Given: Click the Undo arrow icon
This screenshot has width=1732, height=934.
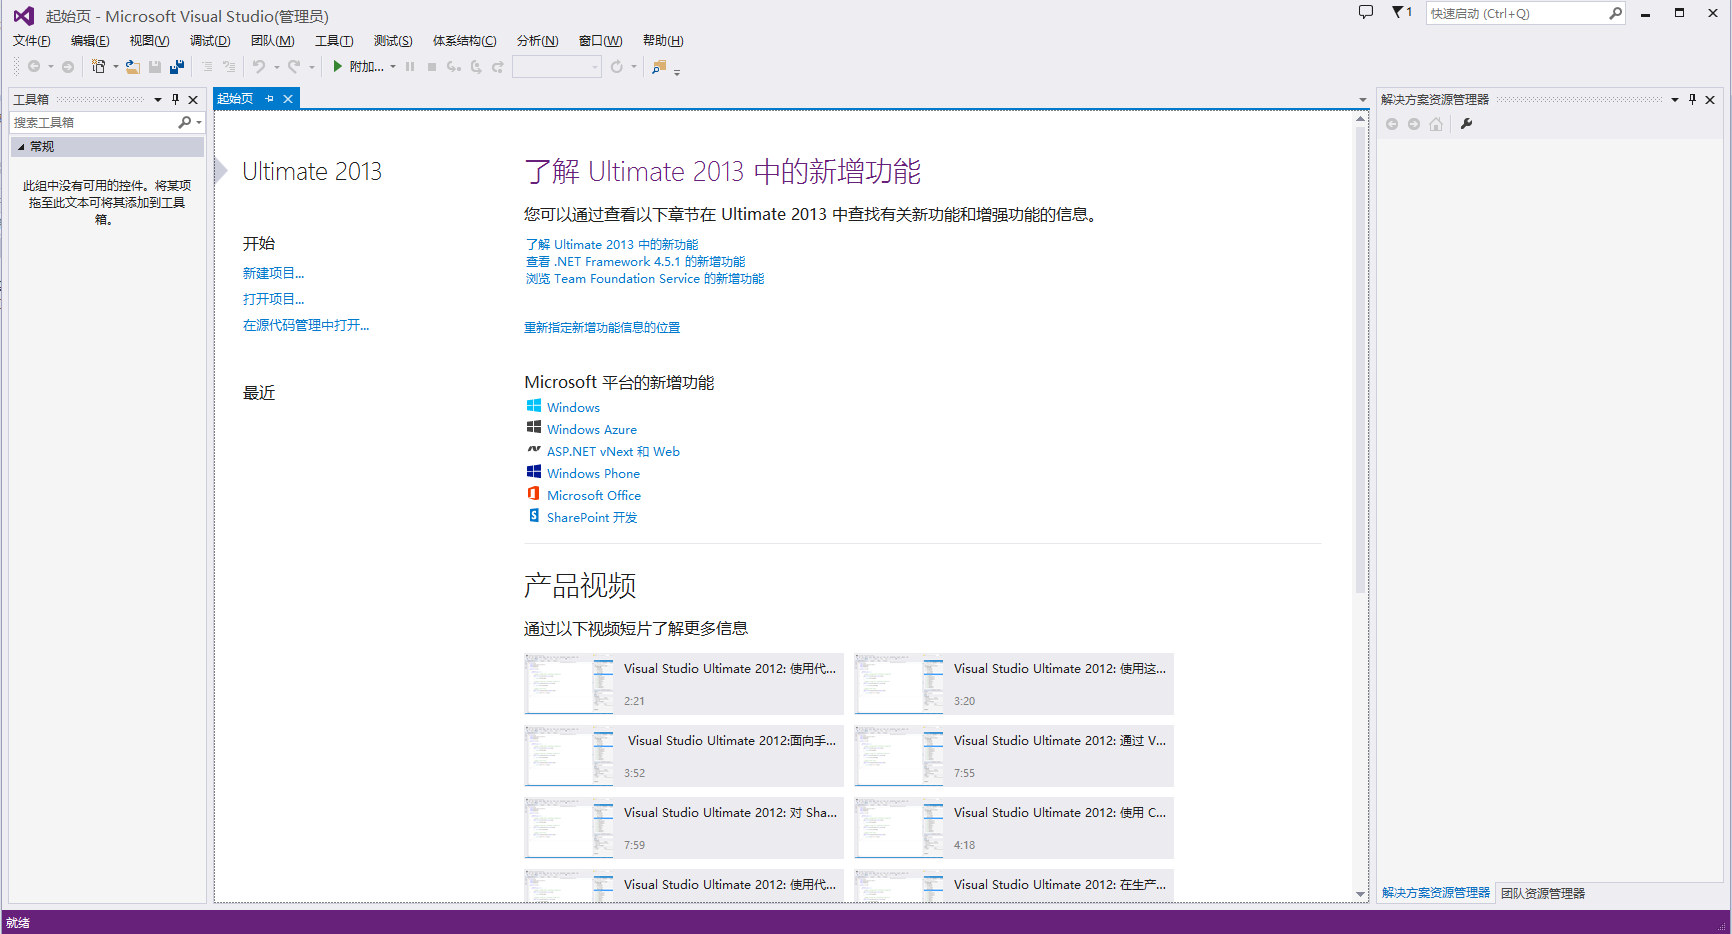Looking at the screenshot, I should tap(259, 67).
